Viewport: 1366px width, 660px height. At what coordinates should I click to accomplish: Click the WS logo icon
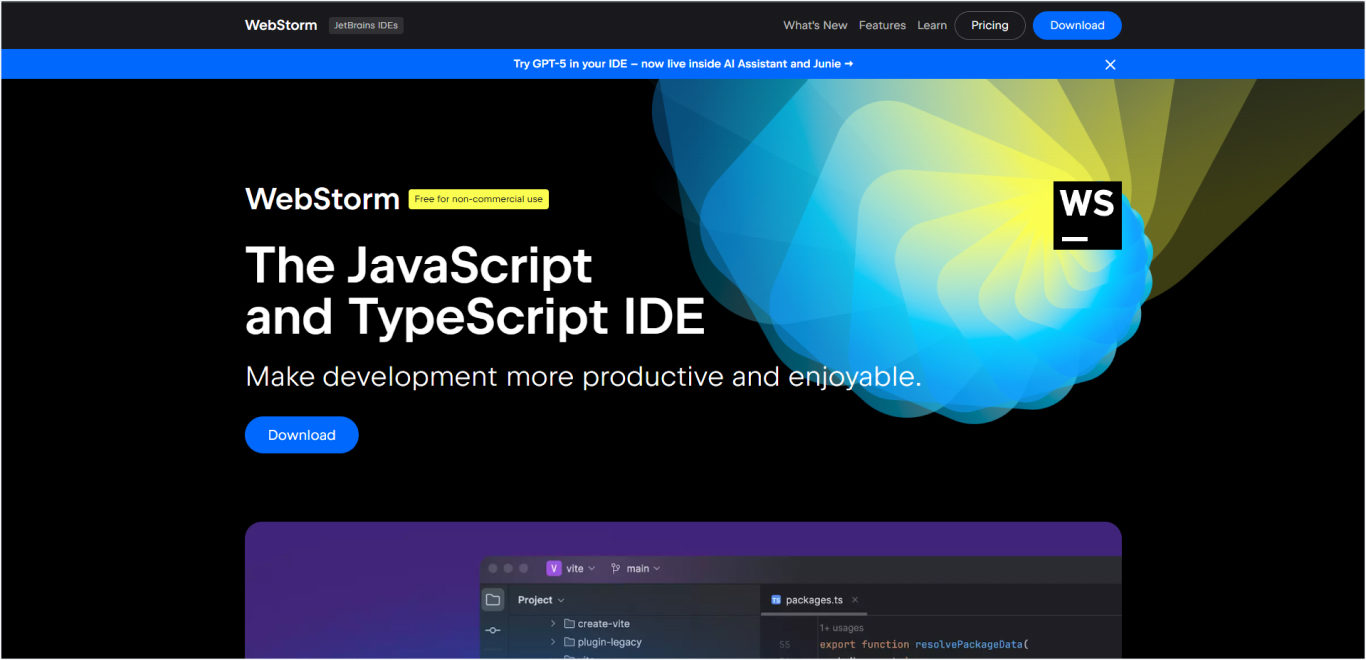[x=1086, y=214]
